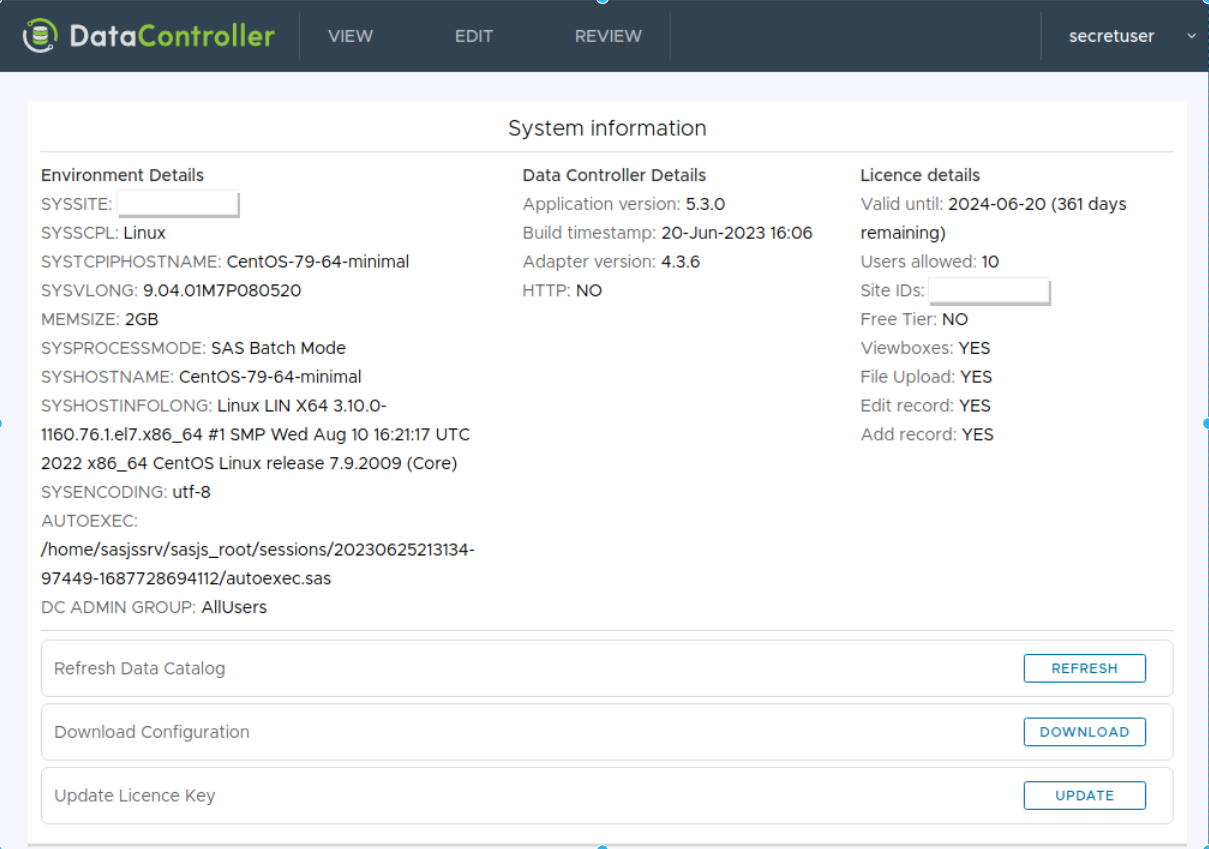1209x849 pixels.
Task: Switch to the EDIT menu item
Action: [x=474, y=36]
